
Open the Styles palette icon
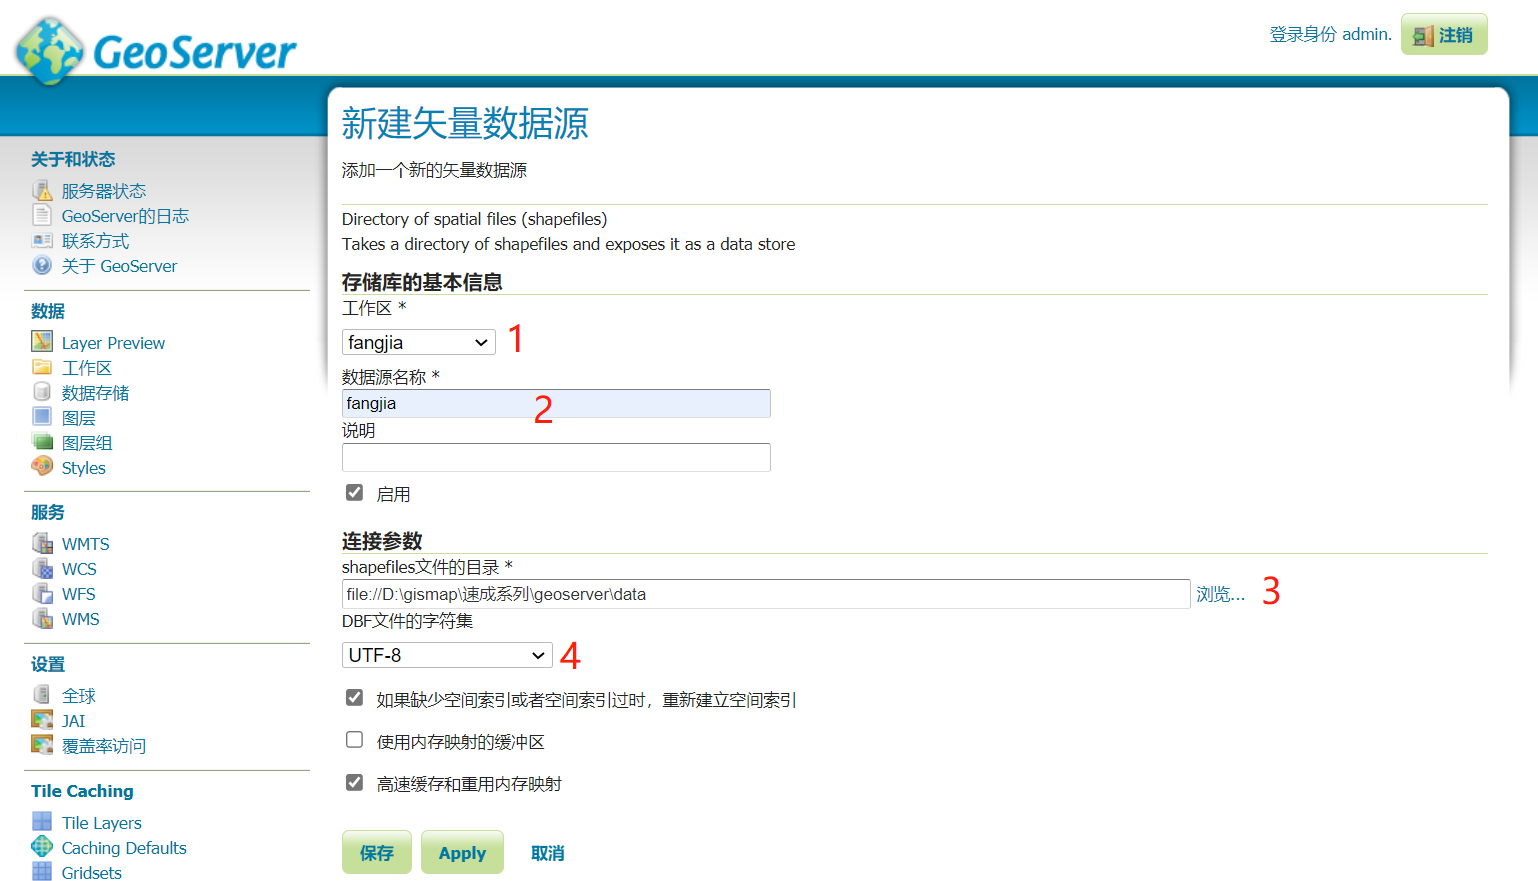(x=41, y=467)
